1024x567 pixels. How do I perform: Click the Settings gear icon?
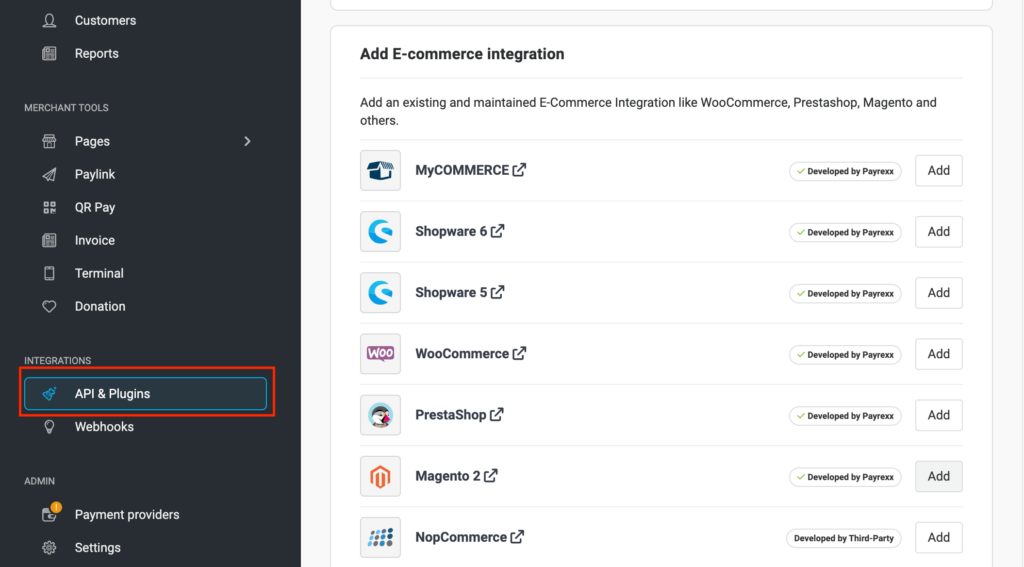tap(49, 547)
